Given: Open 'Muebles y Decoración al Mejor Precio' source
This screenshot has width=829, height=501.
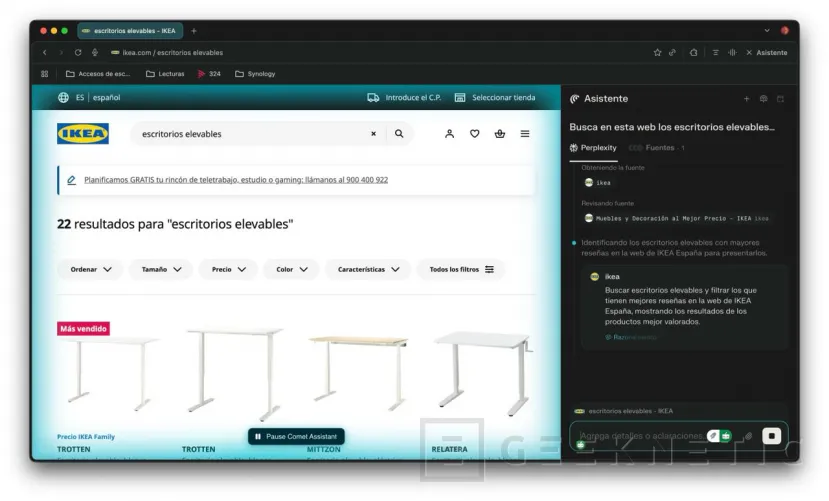Looking at the screenshot, I should click(x=677, y=218).
